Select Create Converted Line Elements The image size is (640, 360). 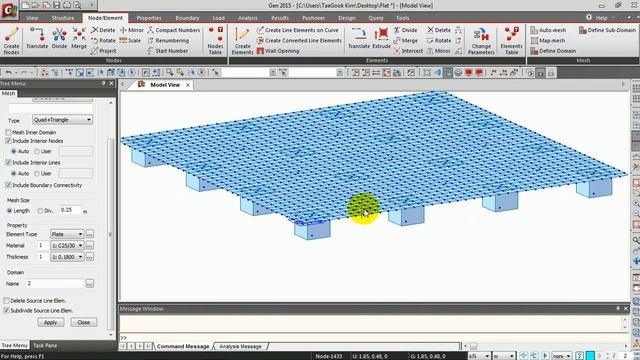[x=299, y=40]
